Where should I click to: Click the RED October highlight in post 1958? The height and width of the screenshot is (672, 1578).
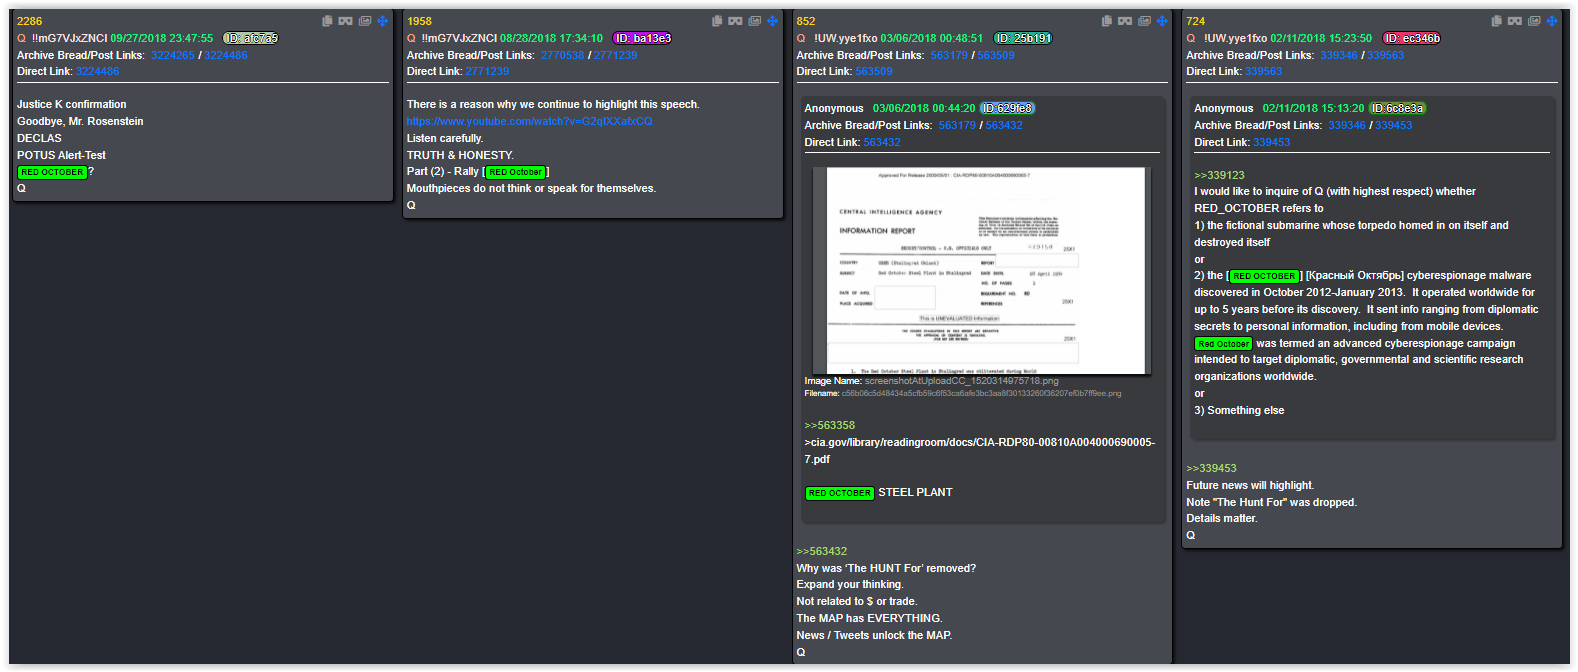pyautogui.click(x=515, y=172)
